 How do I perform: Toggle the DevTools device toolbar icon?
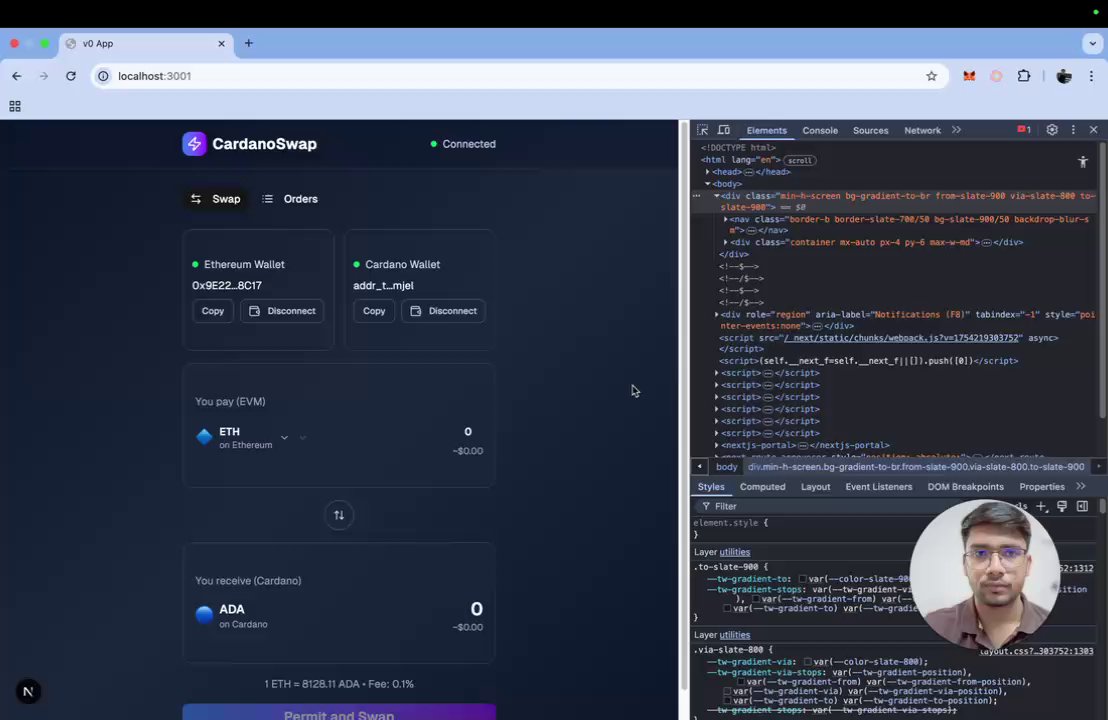click(x=724, y=130)
